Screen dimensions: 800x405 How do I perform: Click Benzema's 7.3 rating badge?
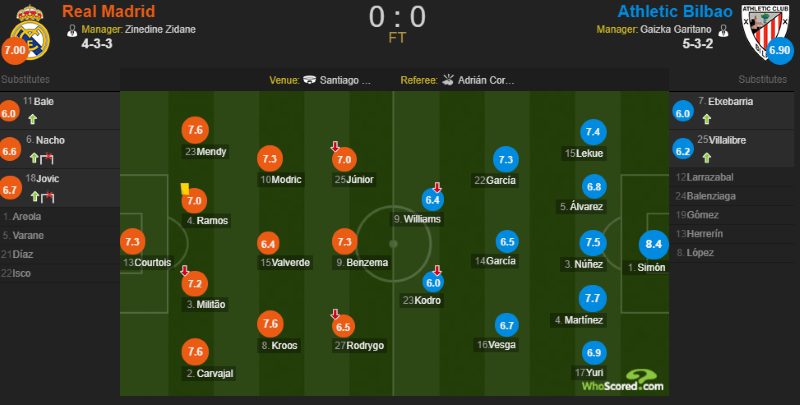[x=344, y=241]
